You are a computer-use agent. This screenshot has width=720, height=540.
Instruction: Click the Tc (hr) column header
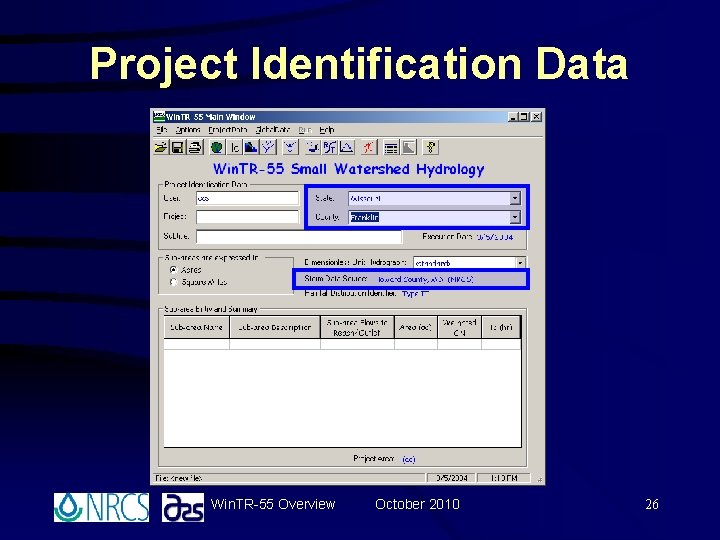pos(501,327)
